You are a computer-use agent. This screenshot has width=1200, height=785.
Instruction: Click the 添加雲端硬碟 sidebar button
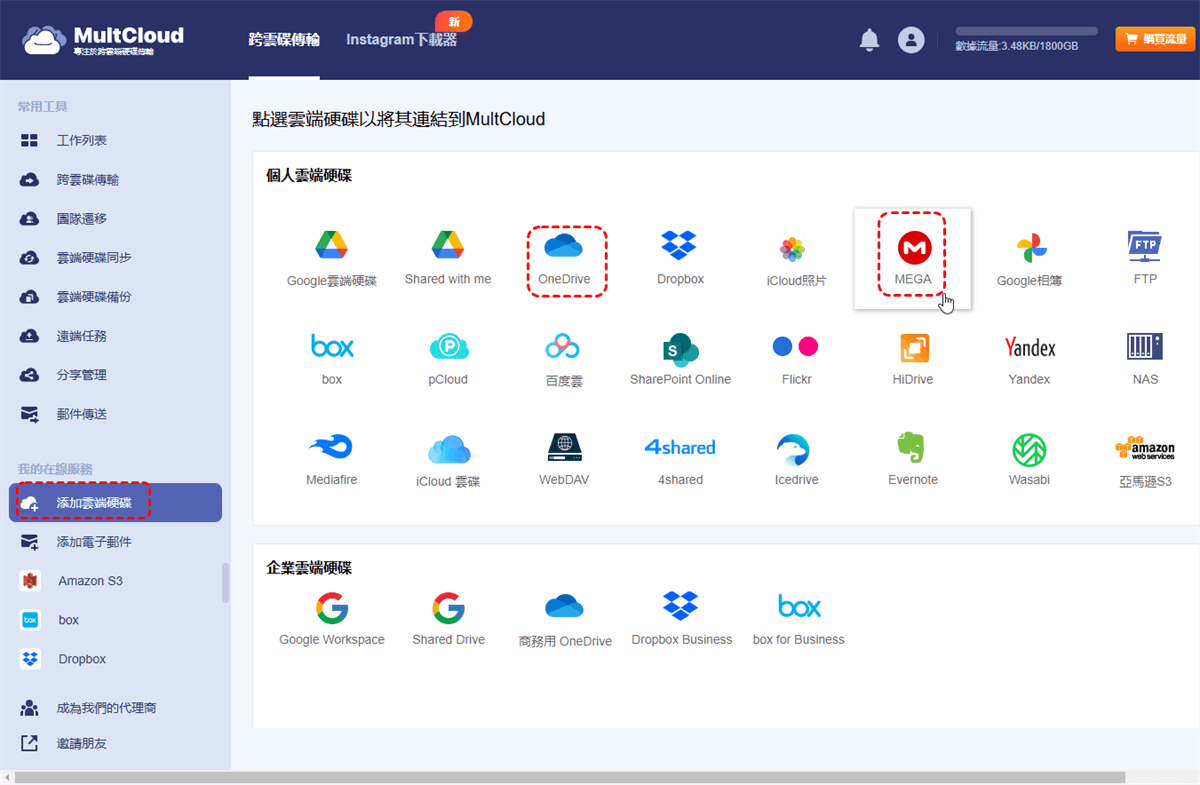tap(115, 503)
